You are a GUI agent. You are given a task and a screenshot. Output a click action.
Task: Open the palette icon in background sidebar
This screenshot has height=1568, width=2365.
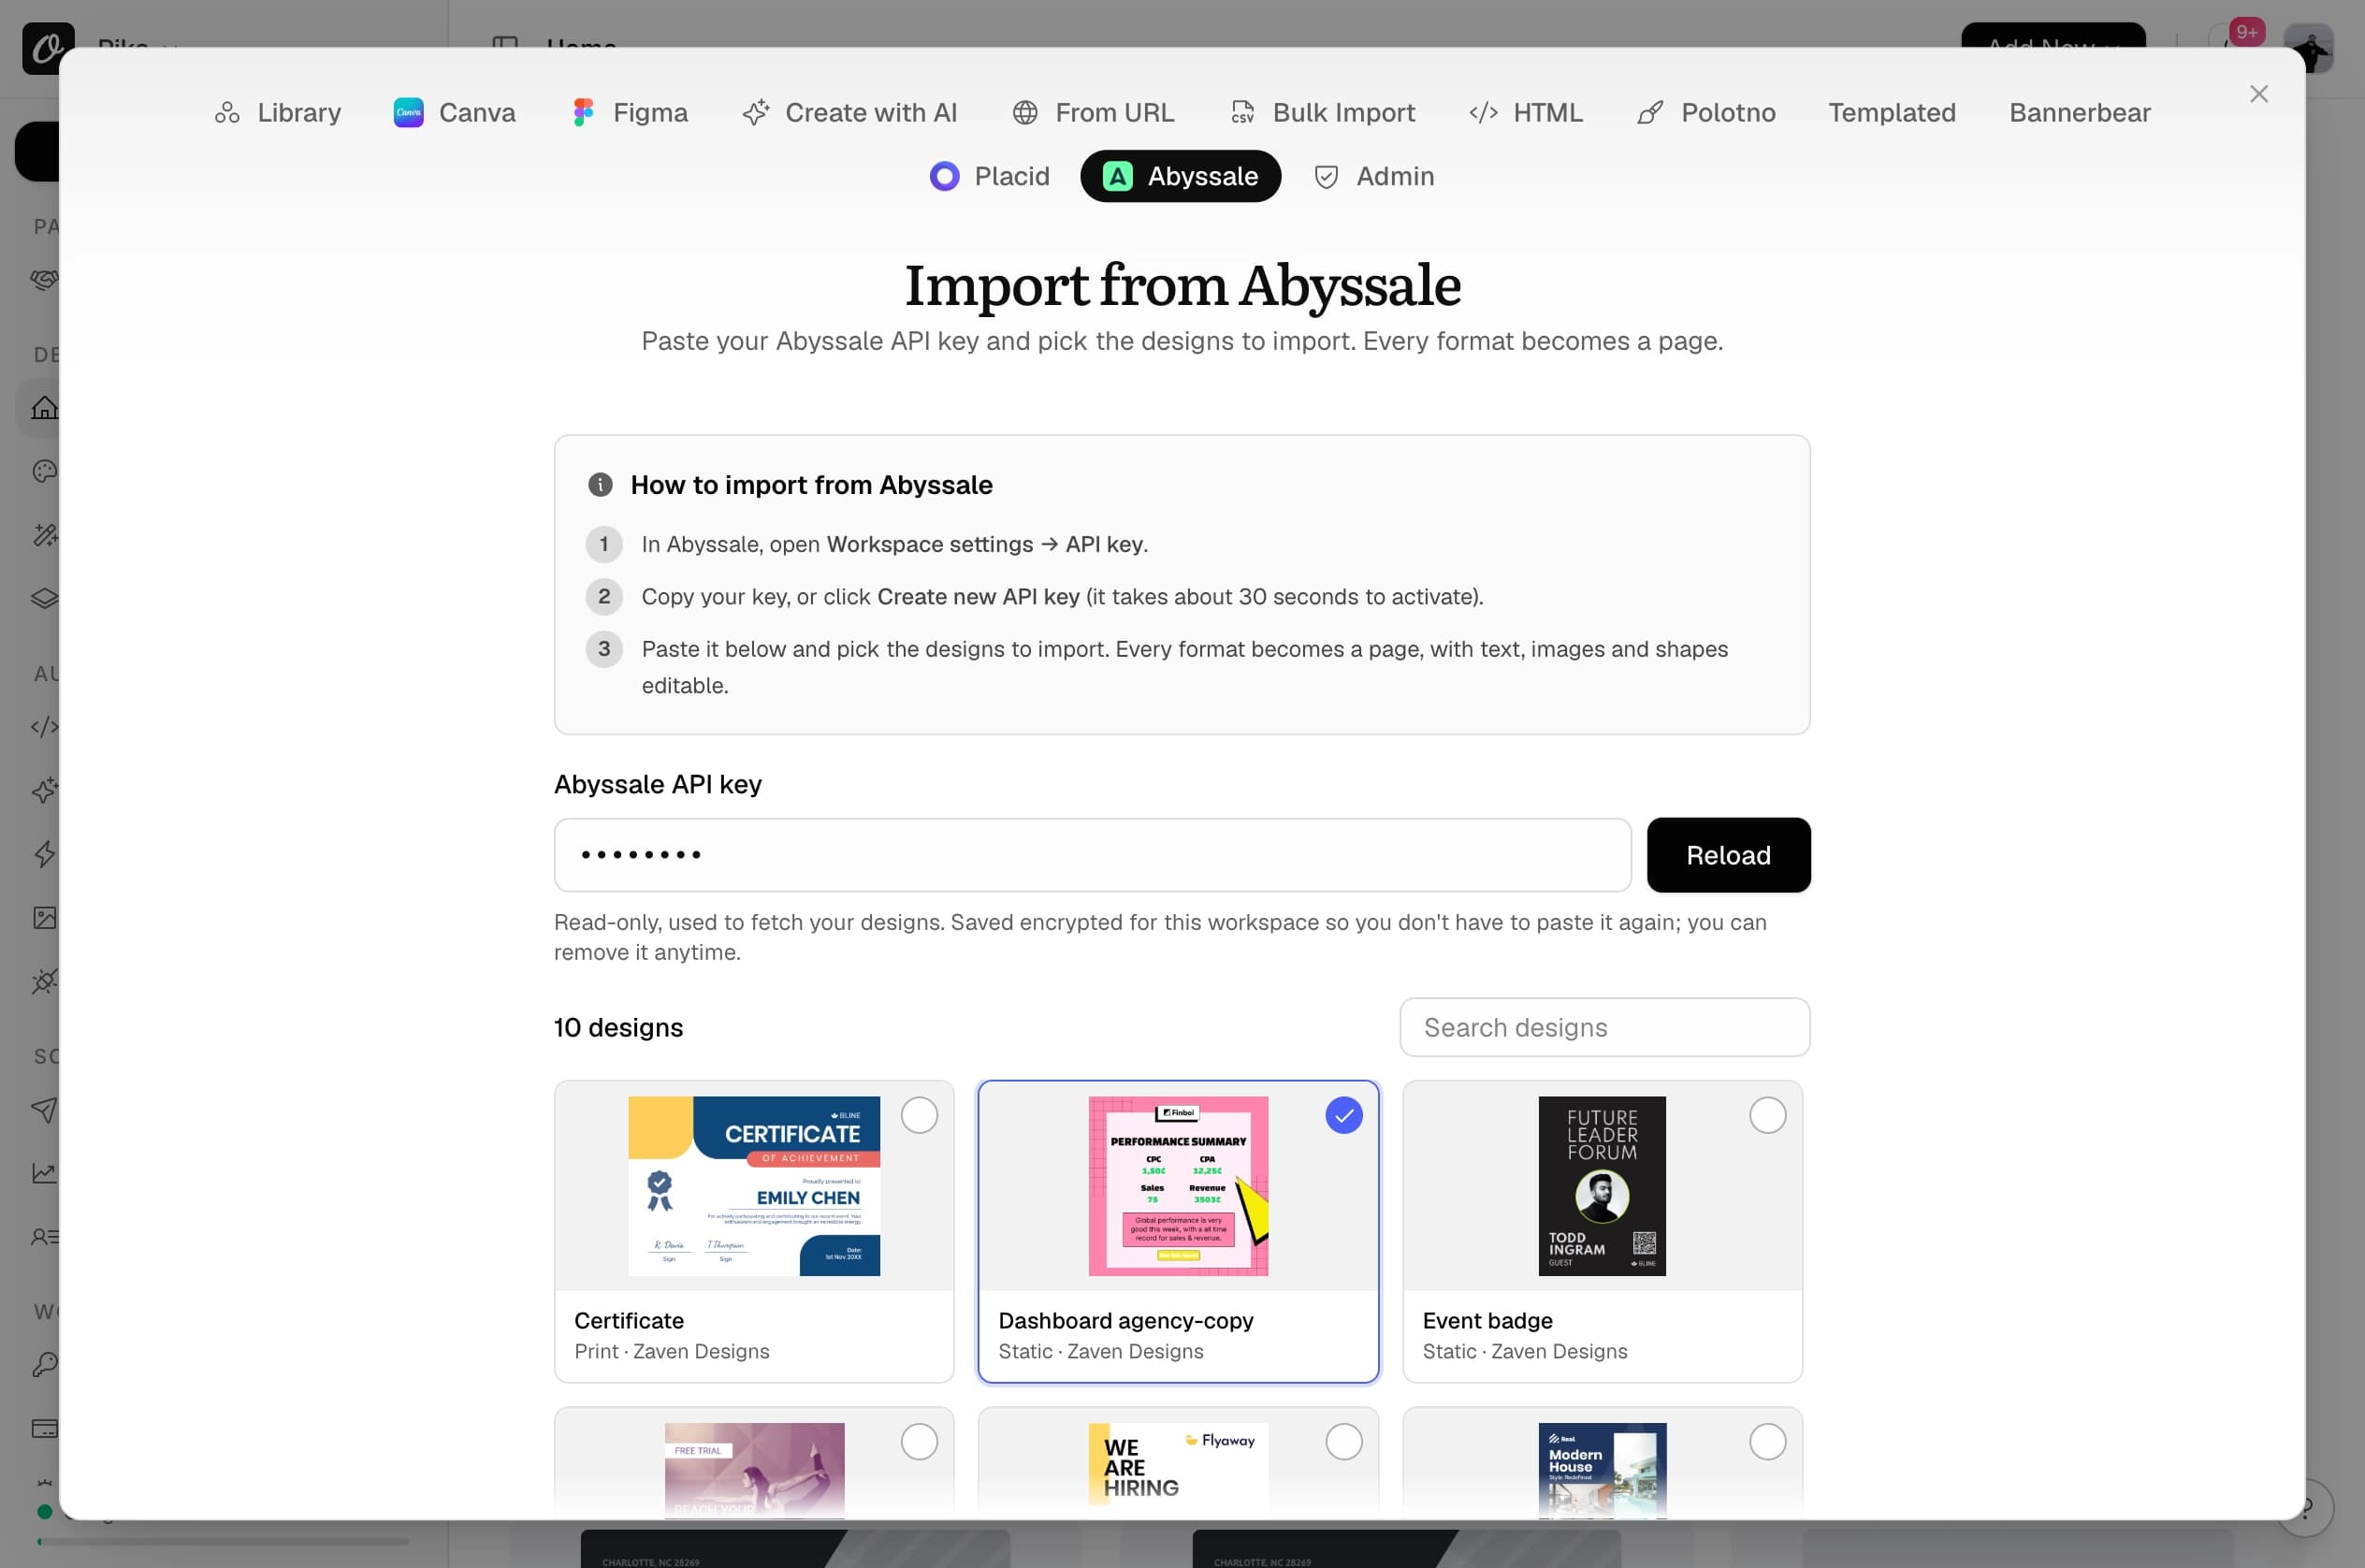(x=44, y=471)
